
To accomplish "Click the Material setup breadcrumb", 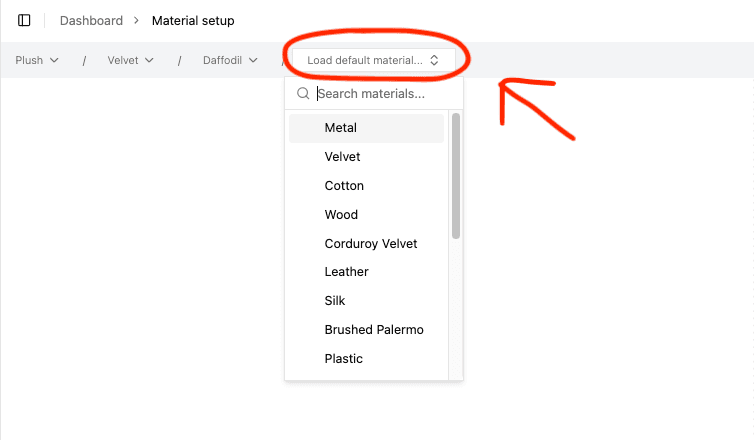I will click(193, 21).
